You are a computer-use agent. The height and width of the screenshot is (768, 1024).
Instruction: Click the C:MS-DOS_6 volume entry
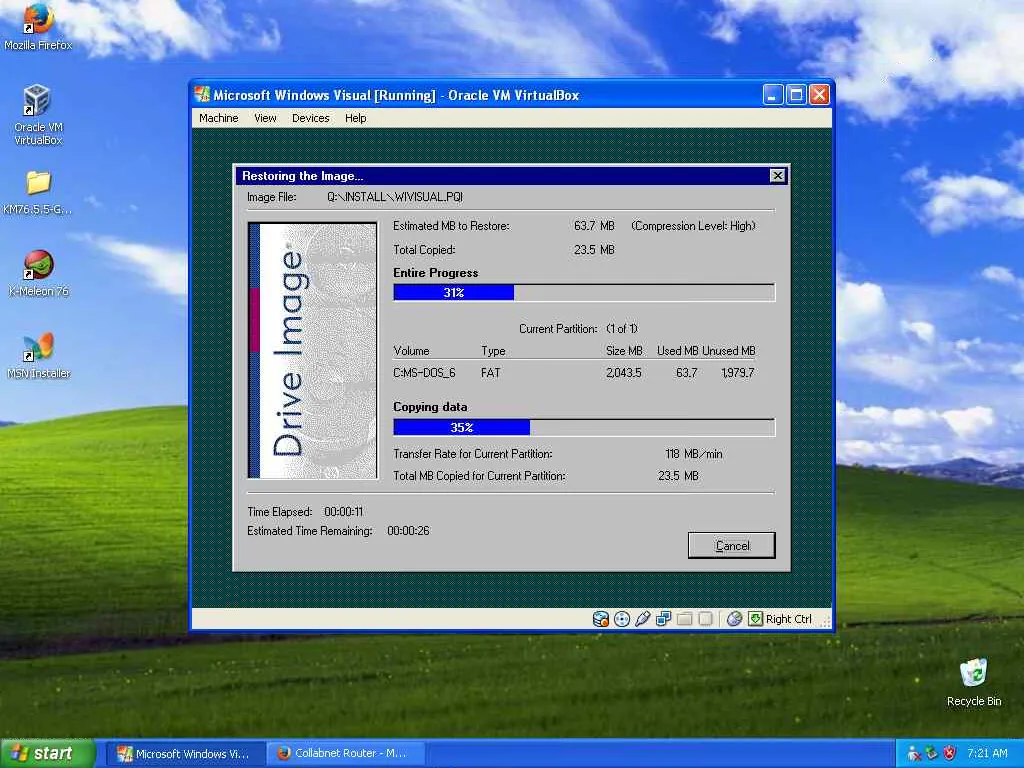tap(424, 373)
